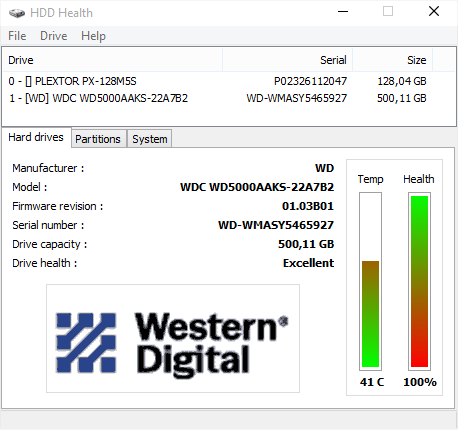This screenshot has height=430, width=458.
Task: Click serial WD-WMASY5465927 in drive list
Action: pos(297,98)
